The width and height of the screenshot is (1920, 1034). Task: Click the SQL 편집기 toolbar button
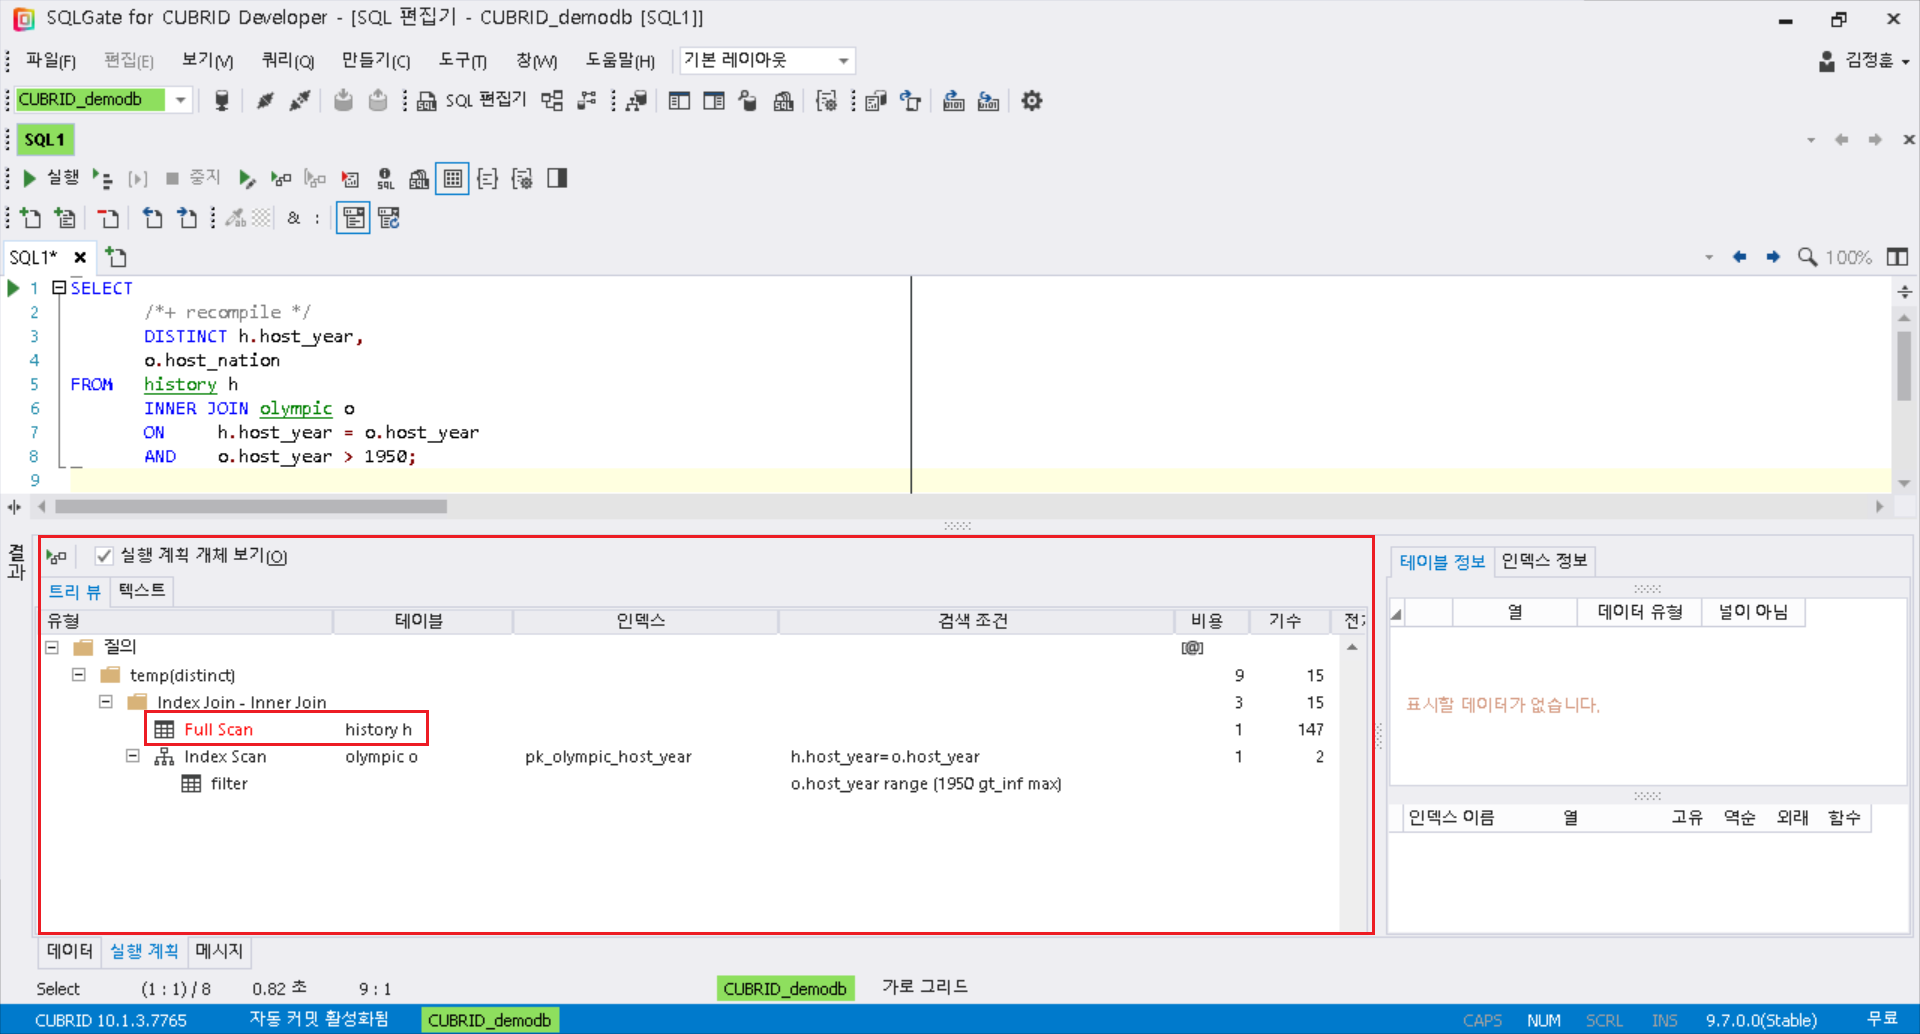tap(472, 101)
